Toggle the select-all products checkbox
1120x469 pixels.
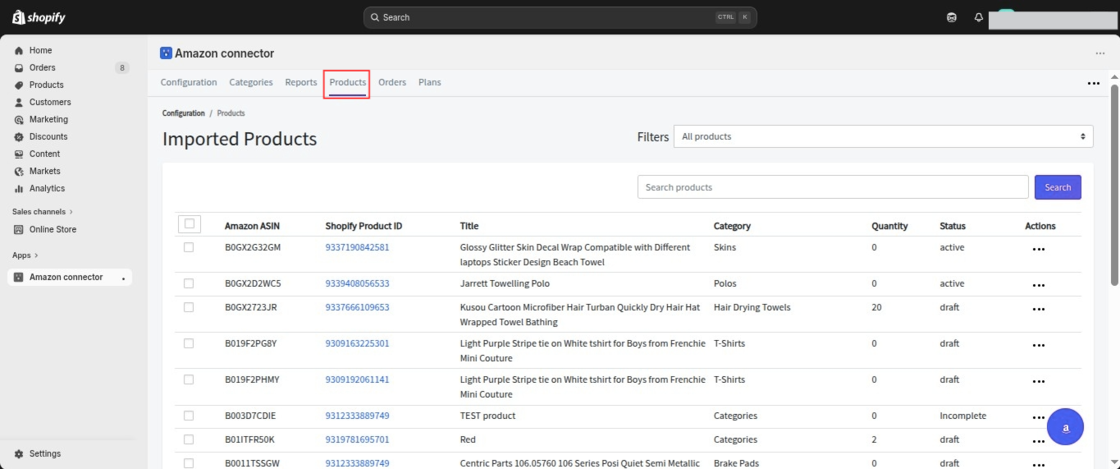(x=190, y=224)
